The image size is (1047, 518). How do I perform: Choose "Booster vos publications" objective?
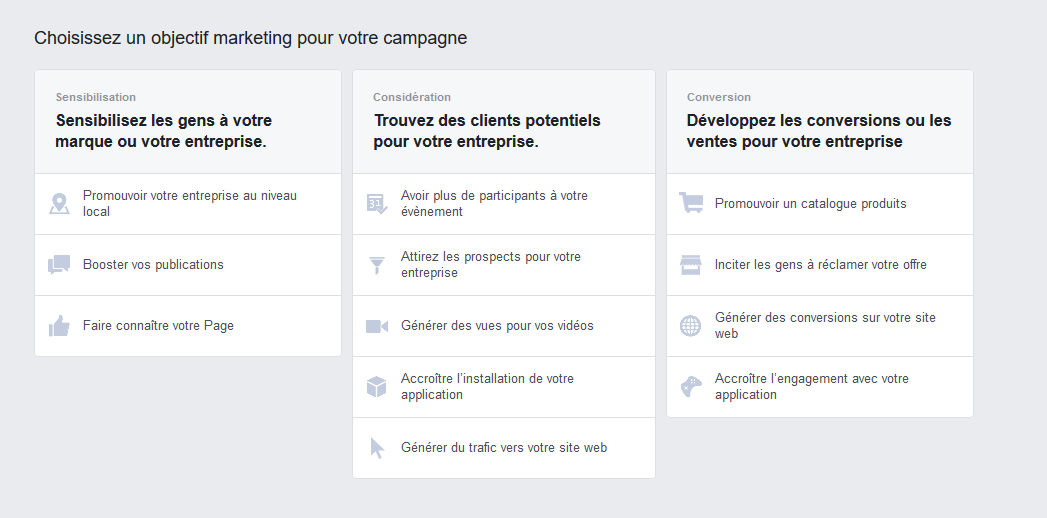pyautogui.click(x=153, y=265)
